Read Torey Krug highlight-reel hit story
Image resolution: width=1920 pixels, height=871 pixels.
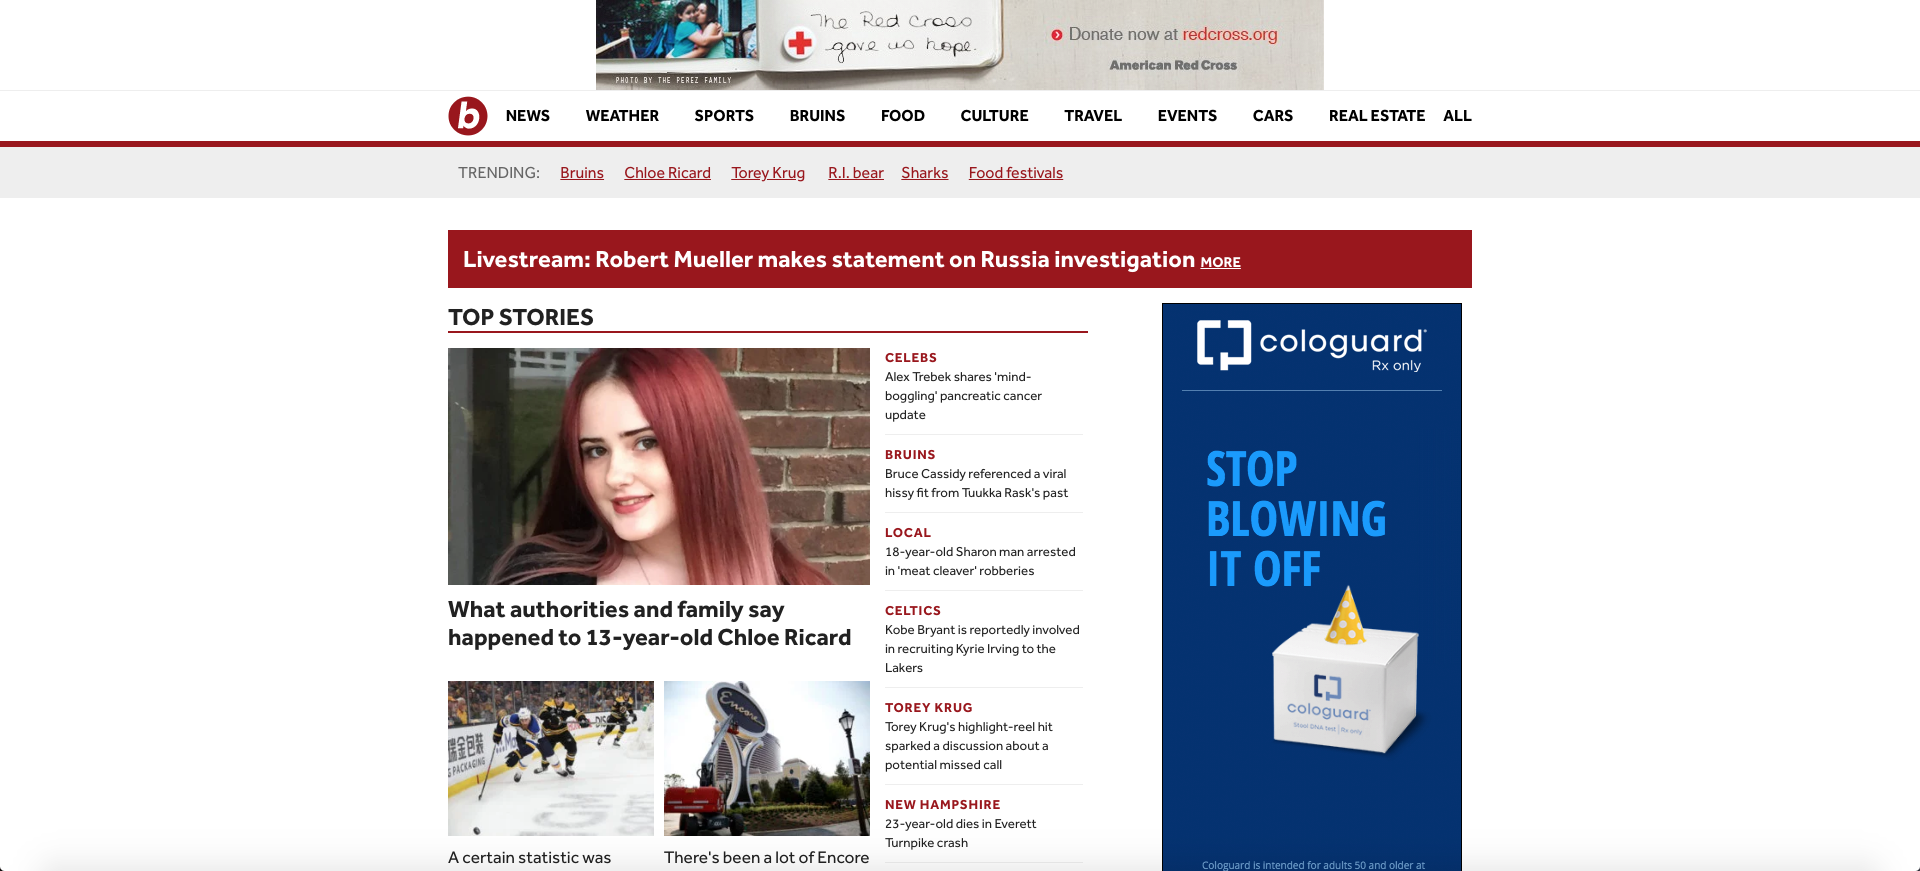(x=969, y=746)
